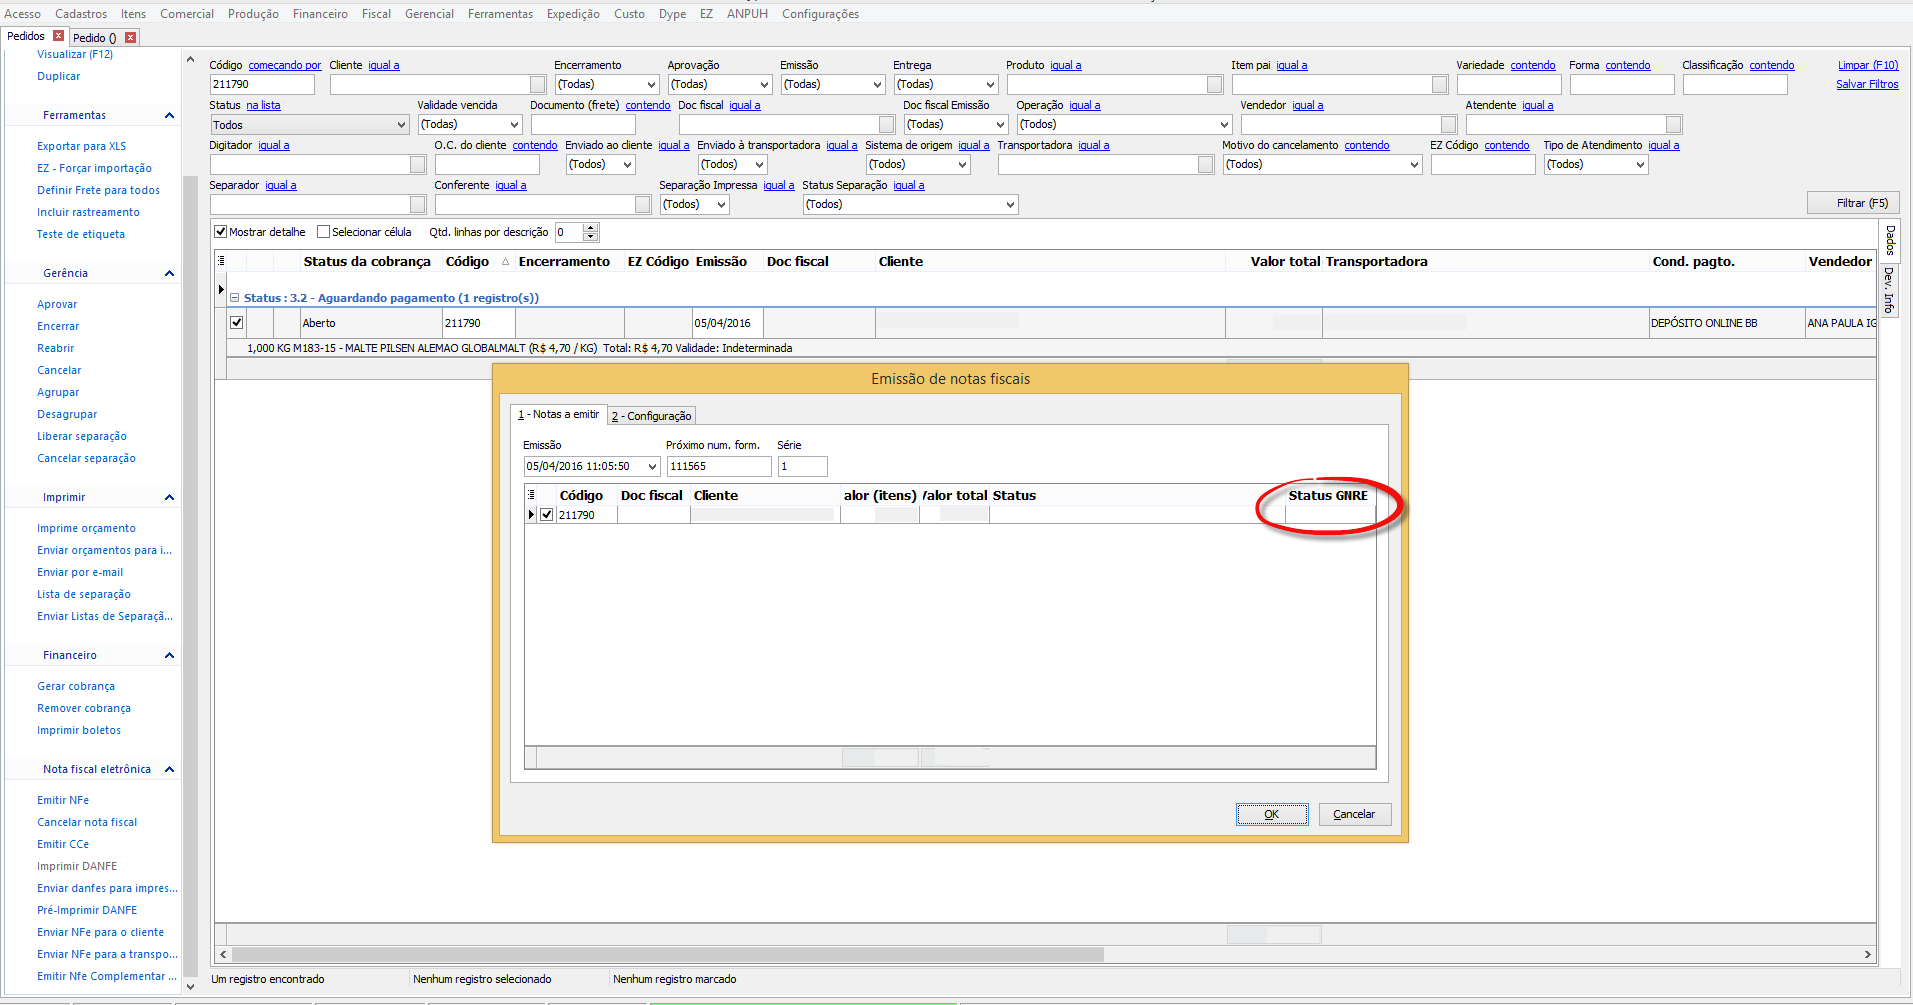Change Código comecando por filter operator

285,65
